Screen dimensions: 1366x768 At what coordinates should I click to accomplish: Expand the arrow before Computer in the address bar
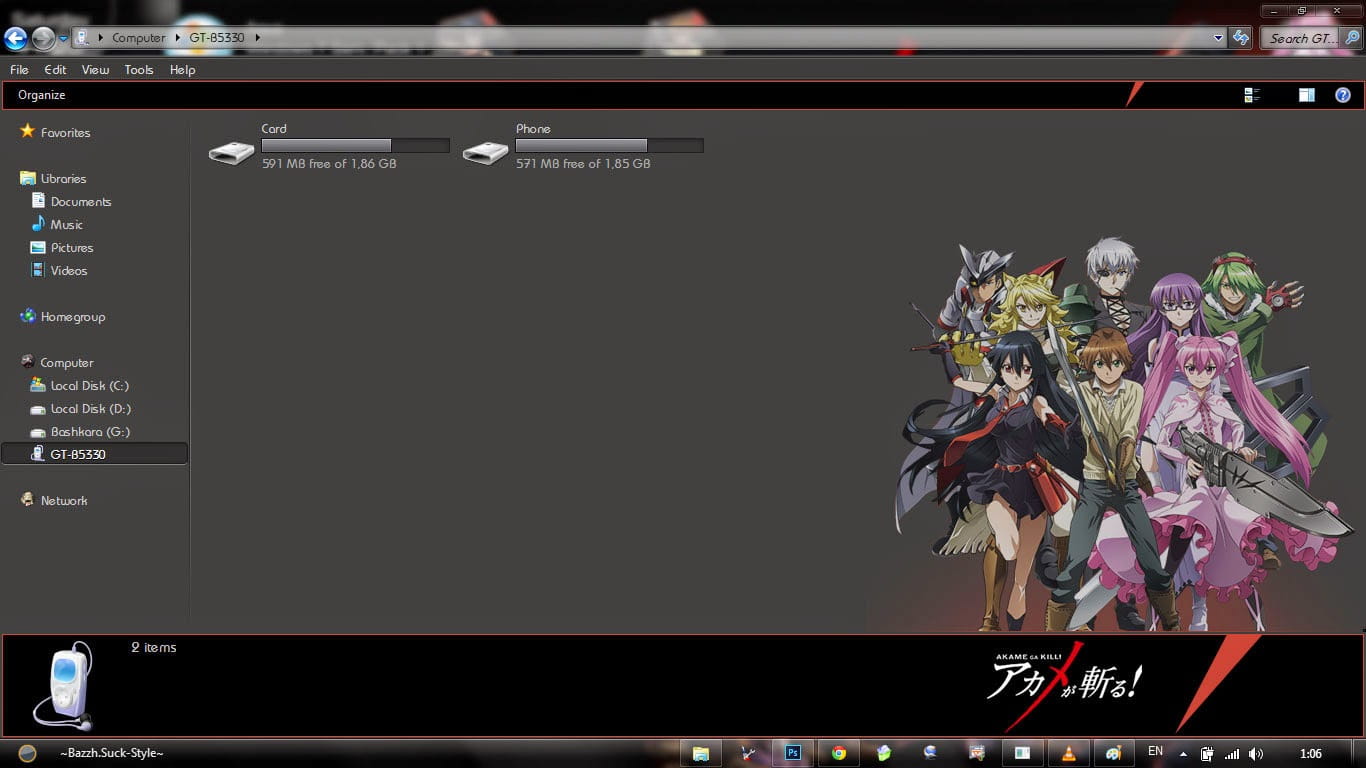tap(102, 38)
